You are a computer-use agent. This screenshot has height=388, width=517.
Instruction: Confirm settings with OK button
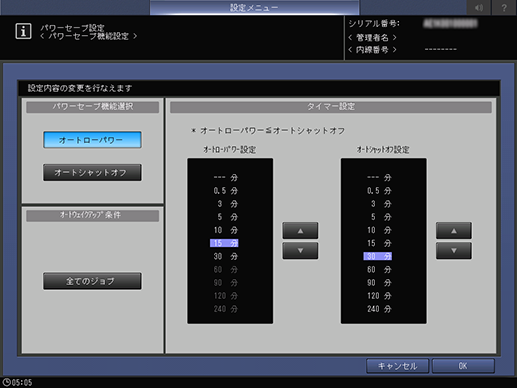463,366
